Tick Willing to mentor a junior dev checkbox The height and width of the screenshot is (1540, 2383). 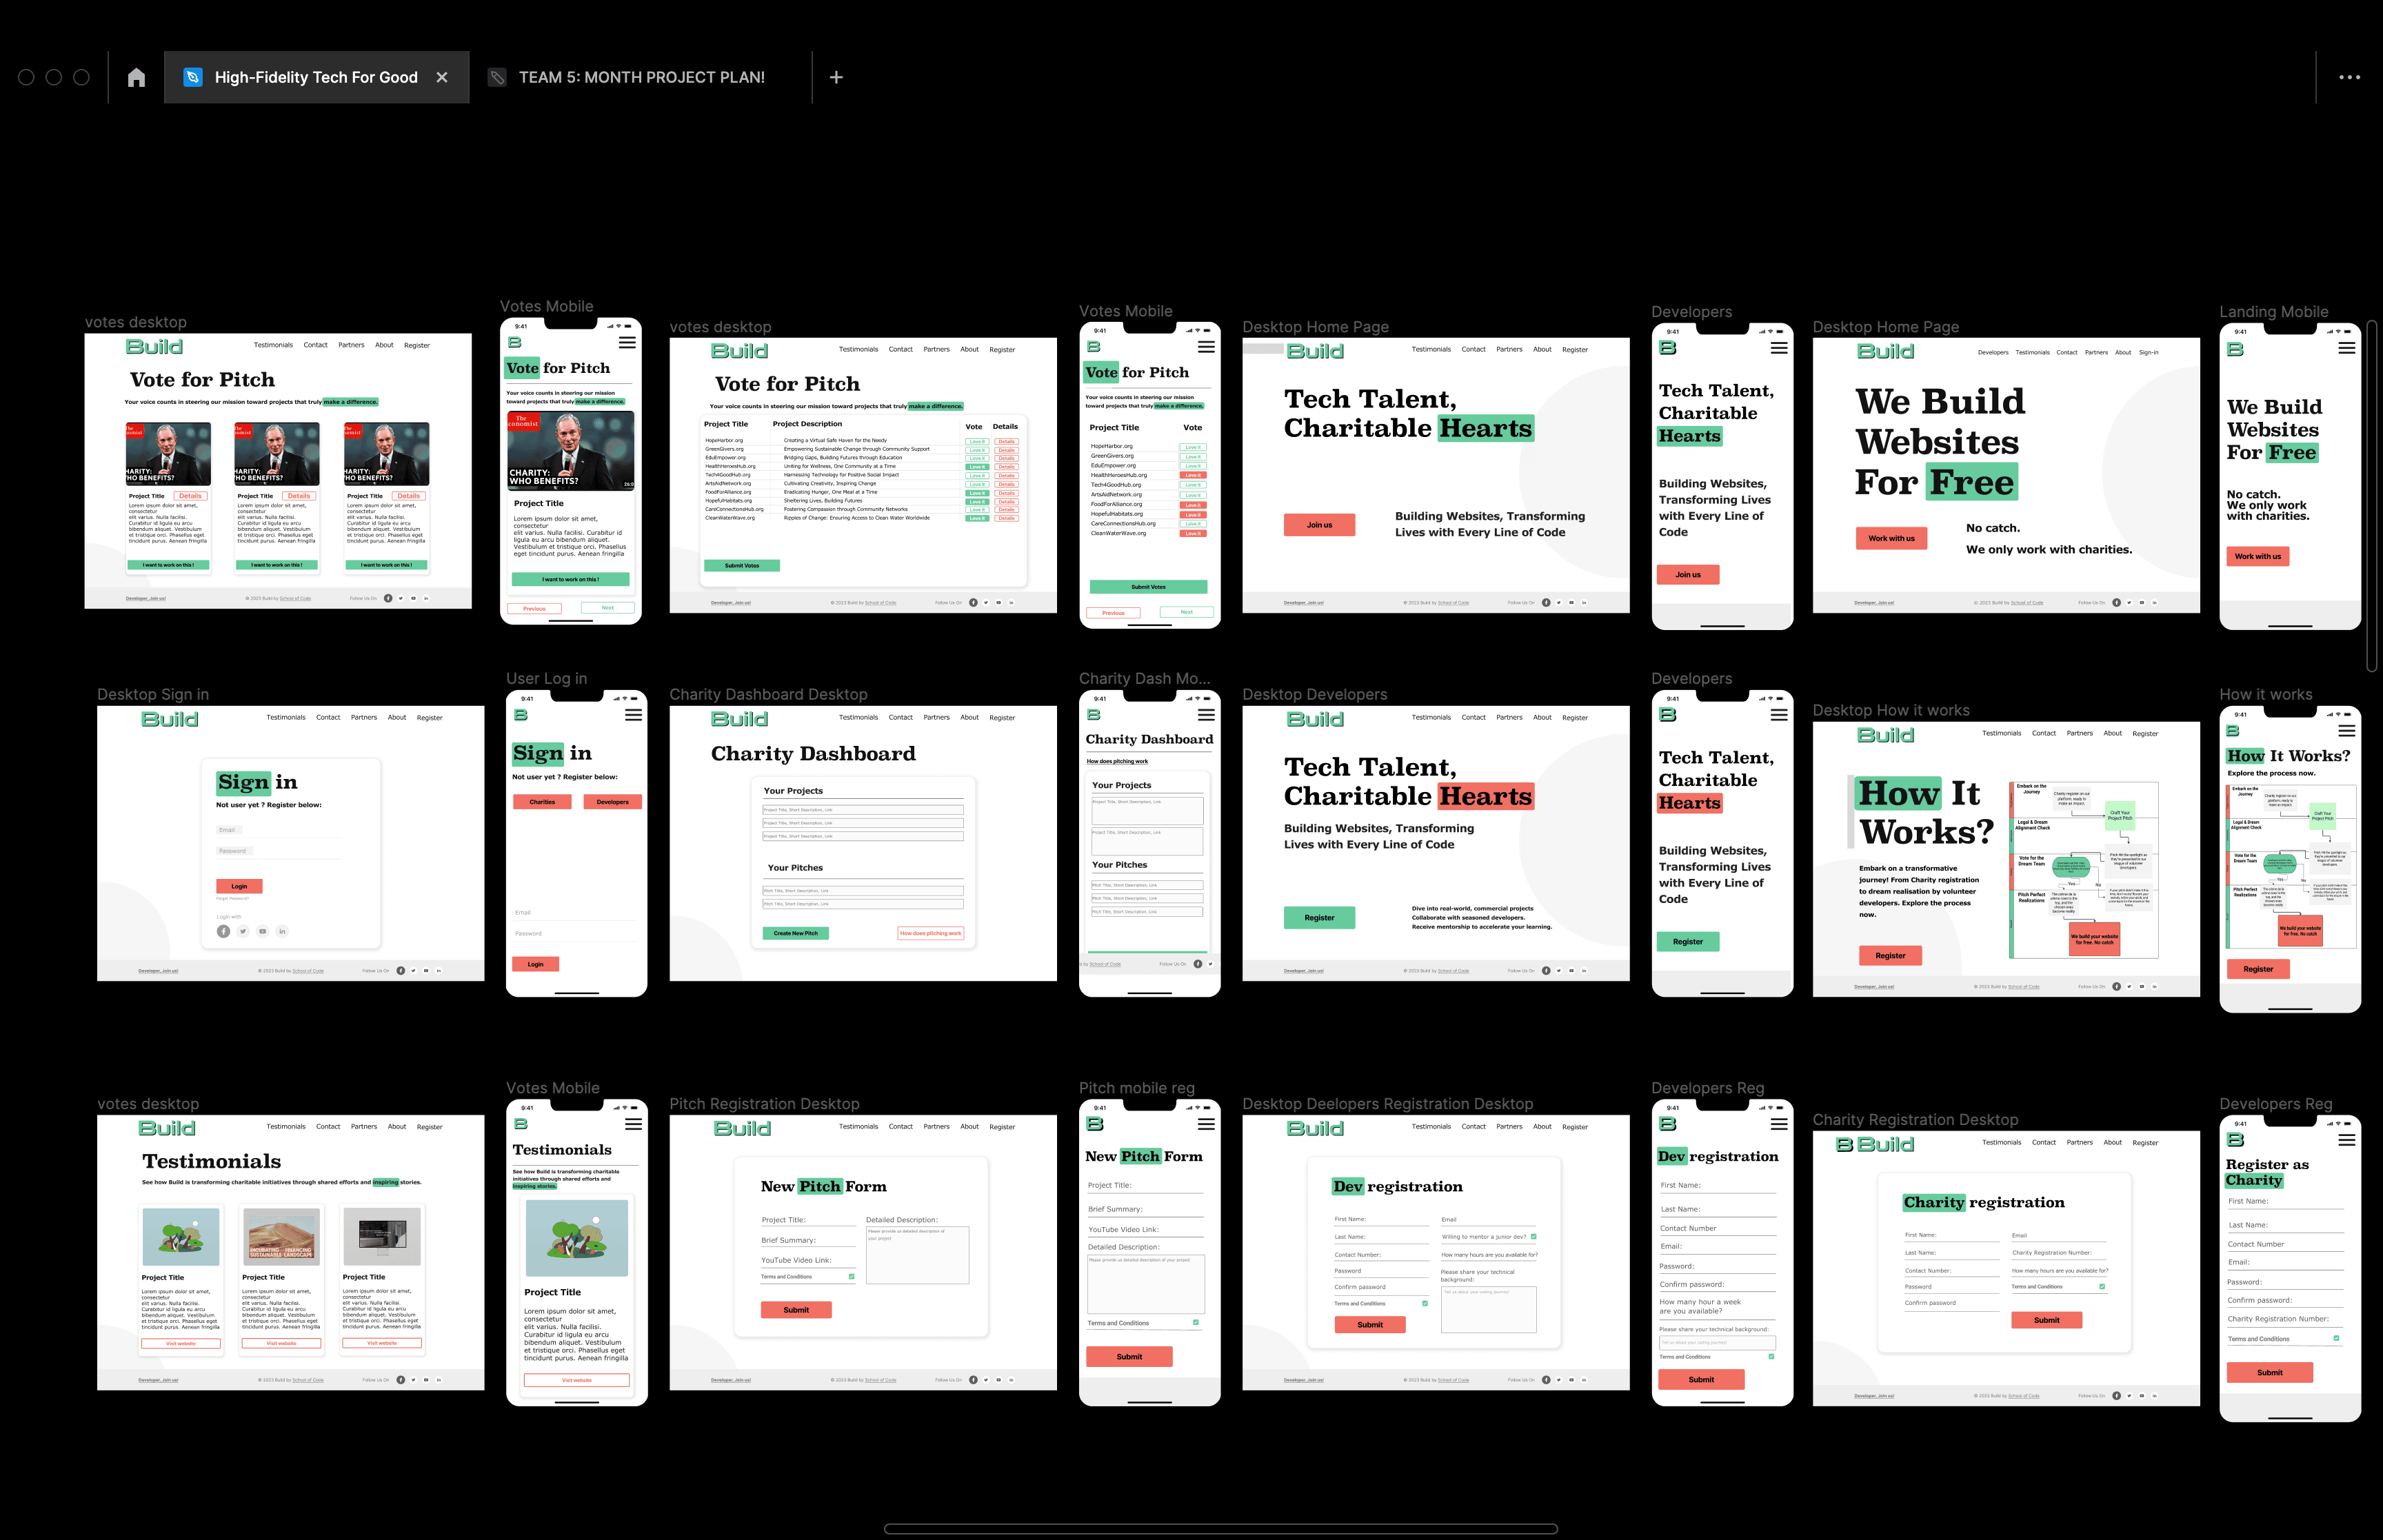point(1533,1237)
